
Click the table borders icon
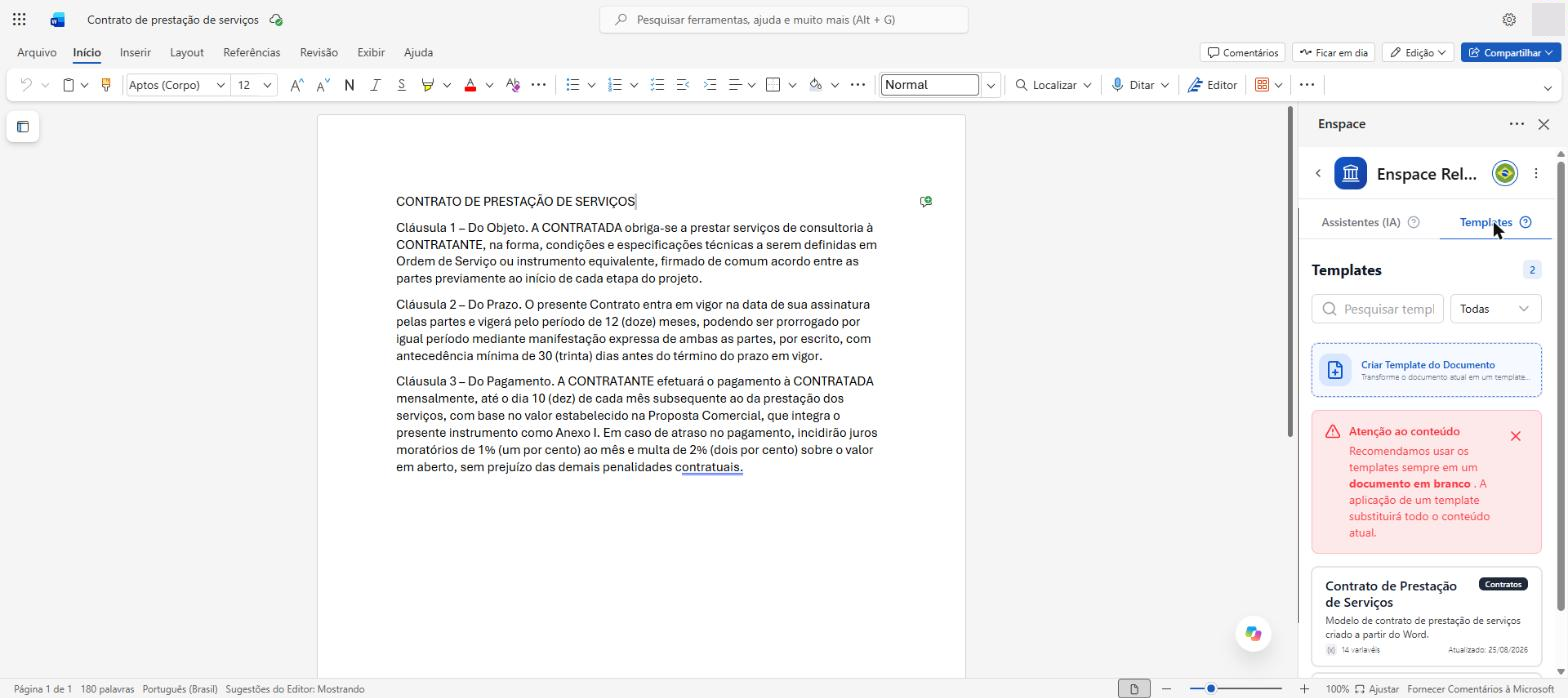coord(773,85)
